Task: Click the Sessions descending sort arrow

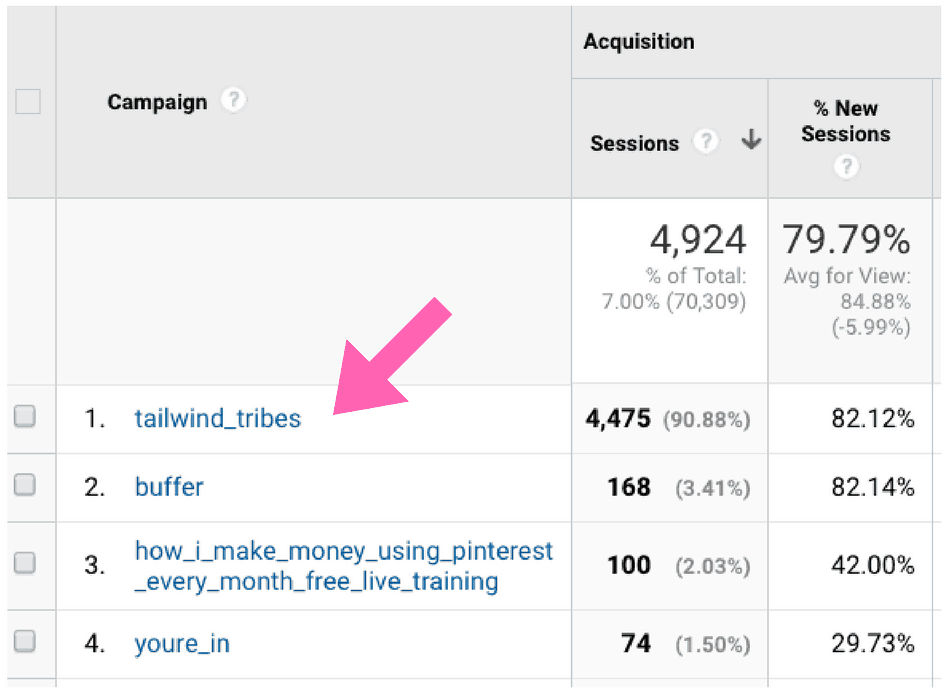Action: pyautogui.click(x=751, y=139)
